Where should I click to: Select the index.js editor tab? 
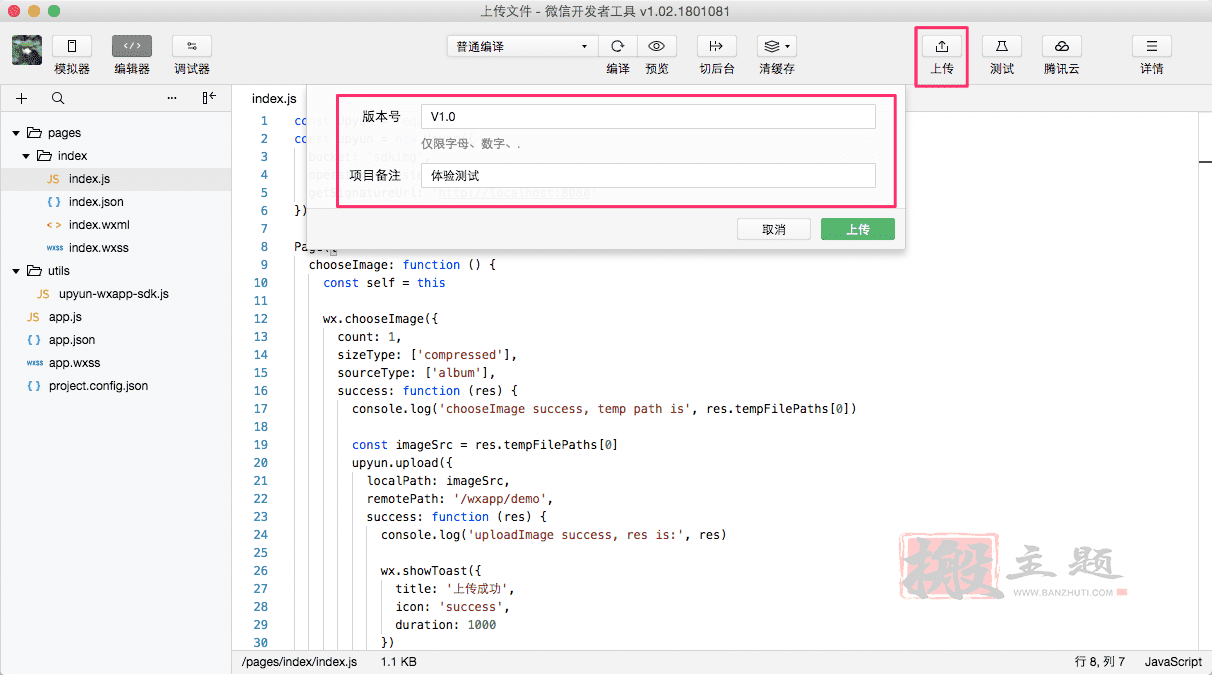click(x=274, y=98)
